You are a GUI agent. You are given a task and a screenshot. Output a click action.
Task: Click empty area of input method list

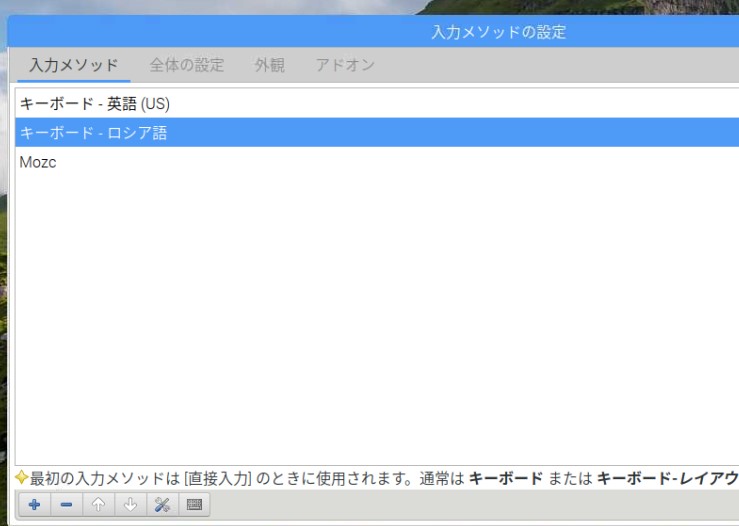point(370,320)
